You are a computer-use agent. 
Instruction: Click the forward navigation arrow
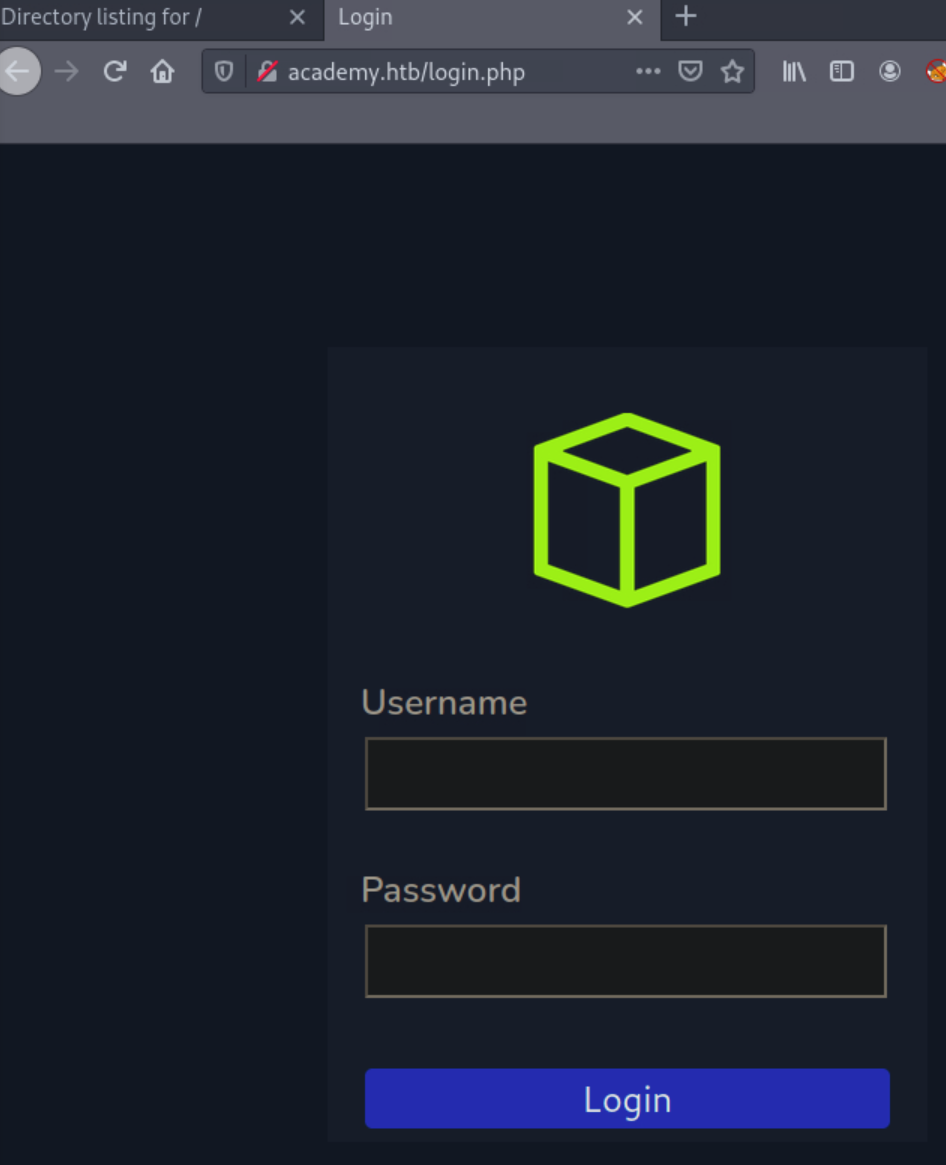67,71
